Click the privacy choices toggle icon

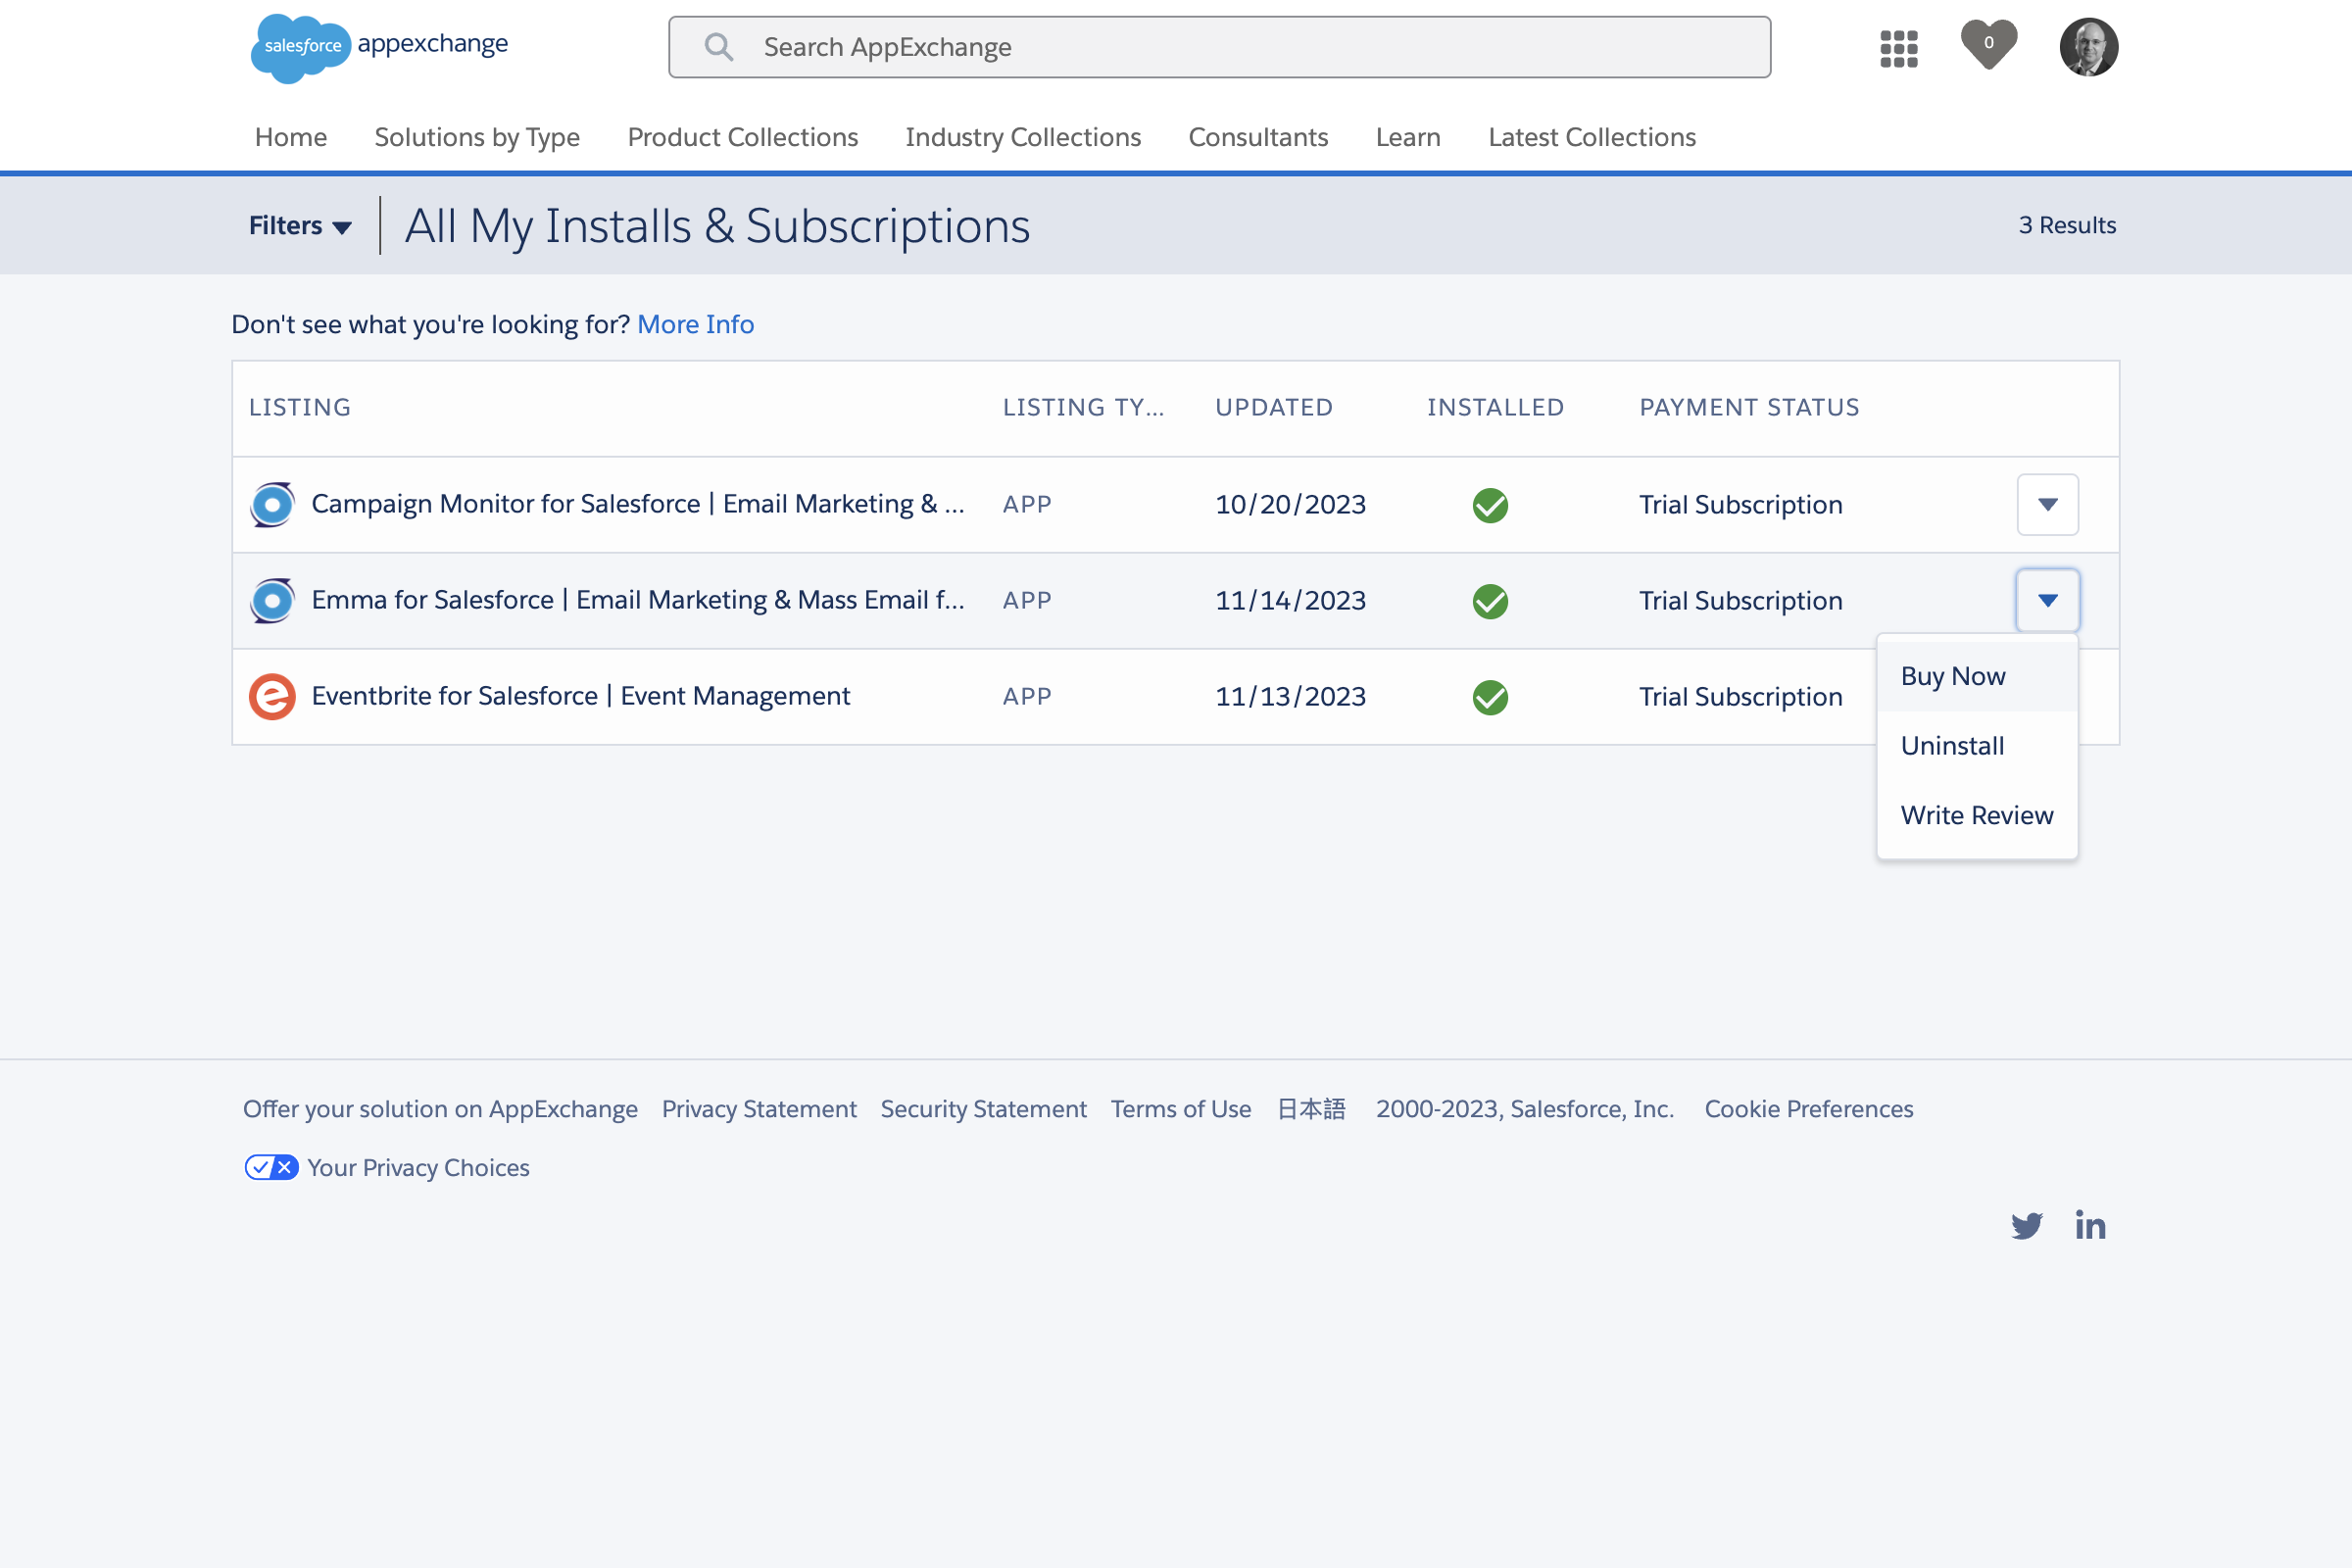click(x=271, y=1167)
